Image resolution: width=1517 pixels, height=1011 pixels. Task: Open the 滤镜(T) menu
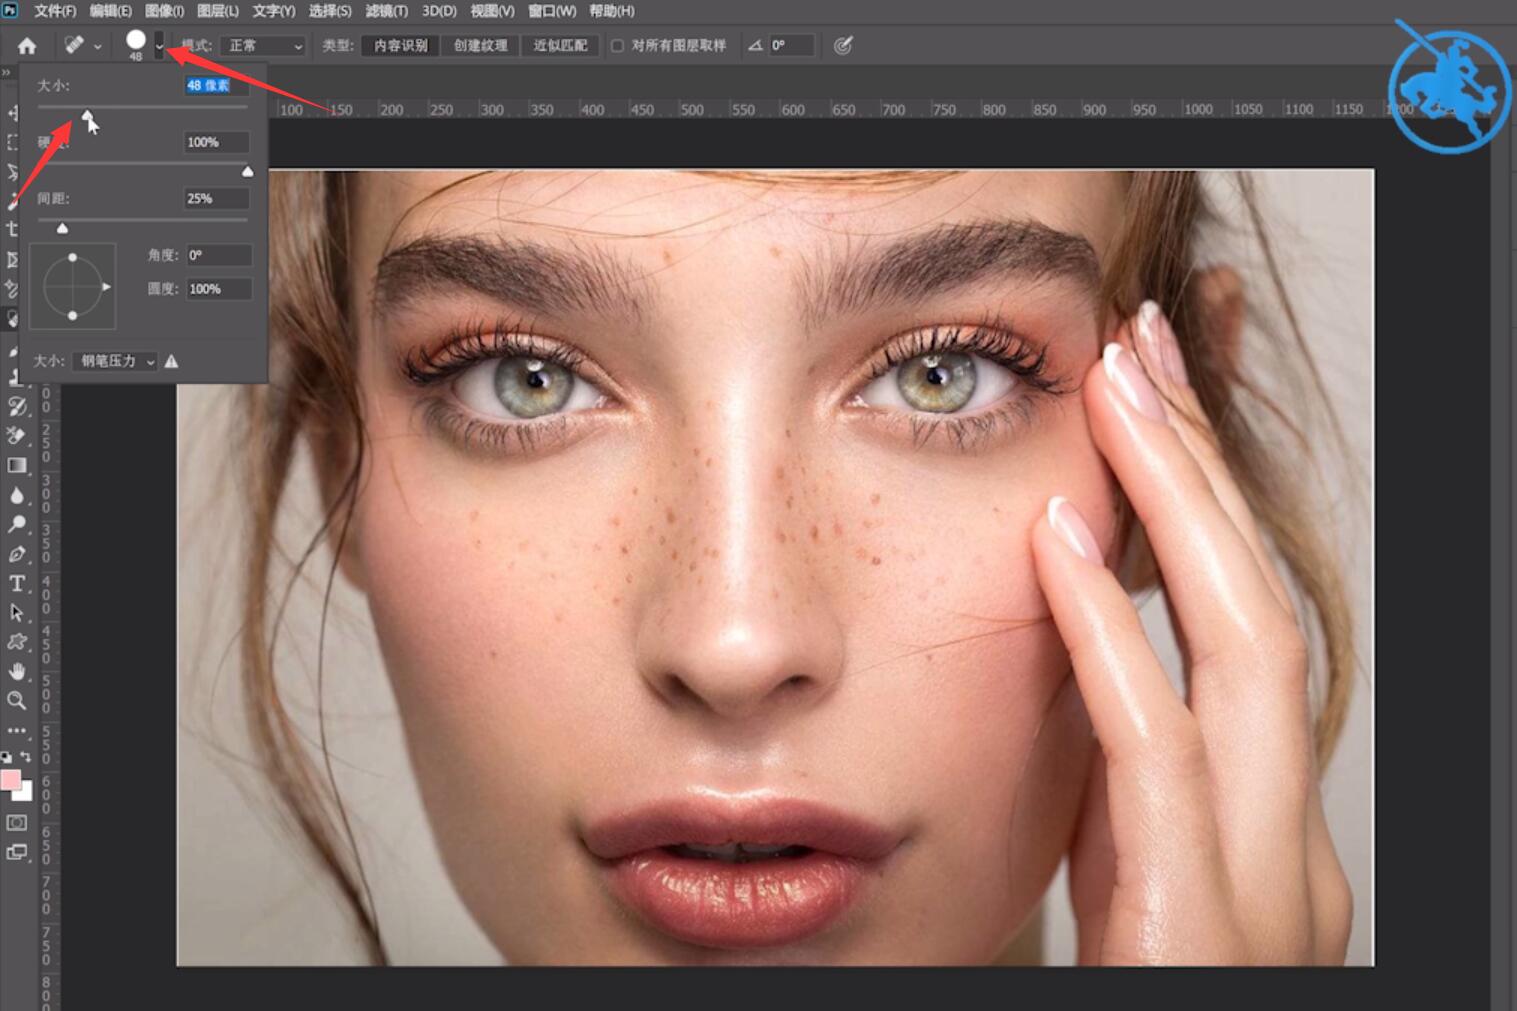click(387, 11)
